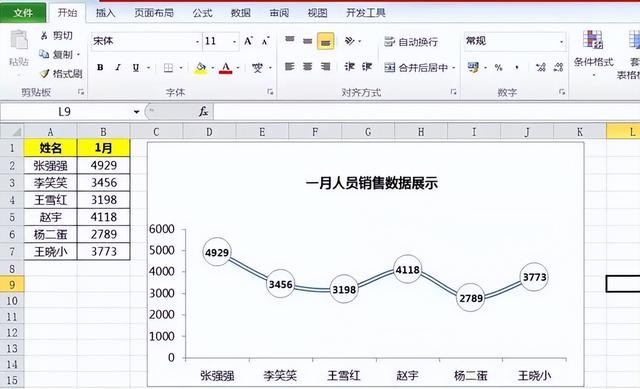Click the Select All corner triangle

pos(16,132)
